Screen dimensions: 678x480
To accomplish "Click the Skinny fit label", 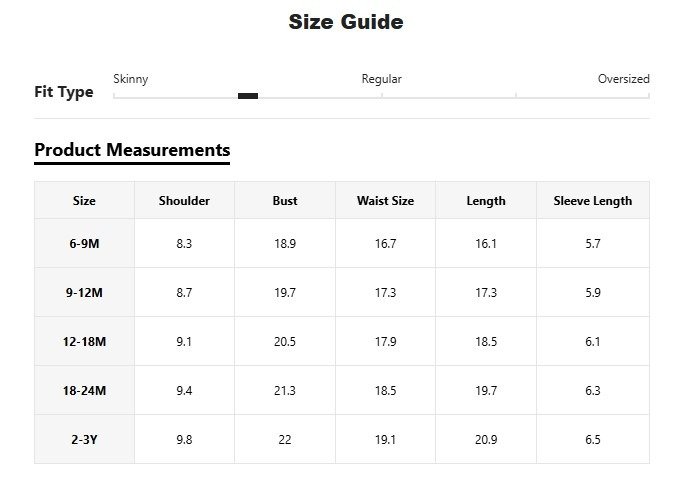I will (131, 79).
